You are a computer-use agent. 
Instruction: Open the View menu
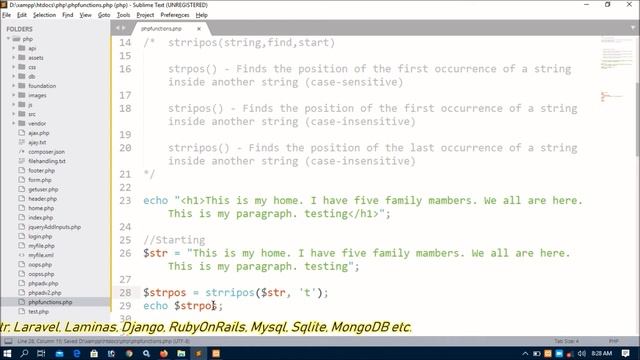pos(85,15)
